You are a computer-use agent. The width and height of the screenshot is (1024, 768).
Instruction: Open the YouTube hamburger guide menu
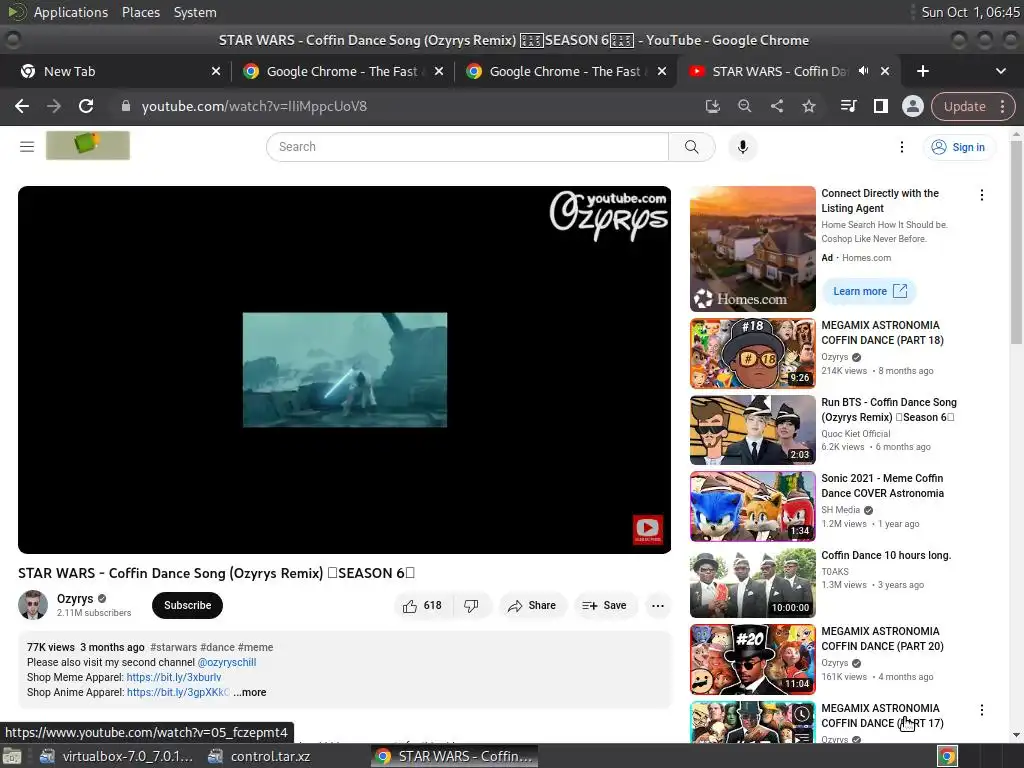click(27, 147)
